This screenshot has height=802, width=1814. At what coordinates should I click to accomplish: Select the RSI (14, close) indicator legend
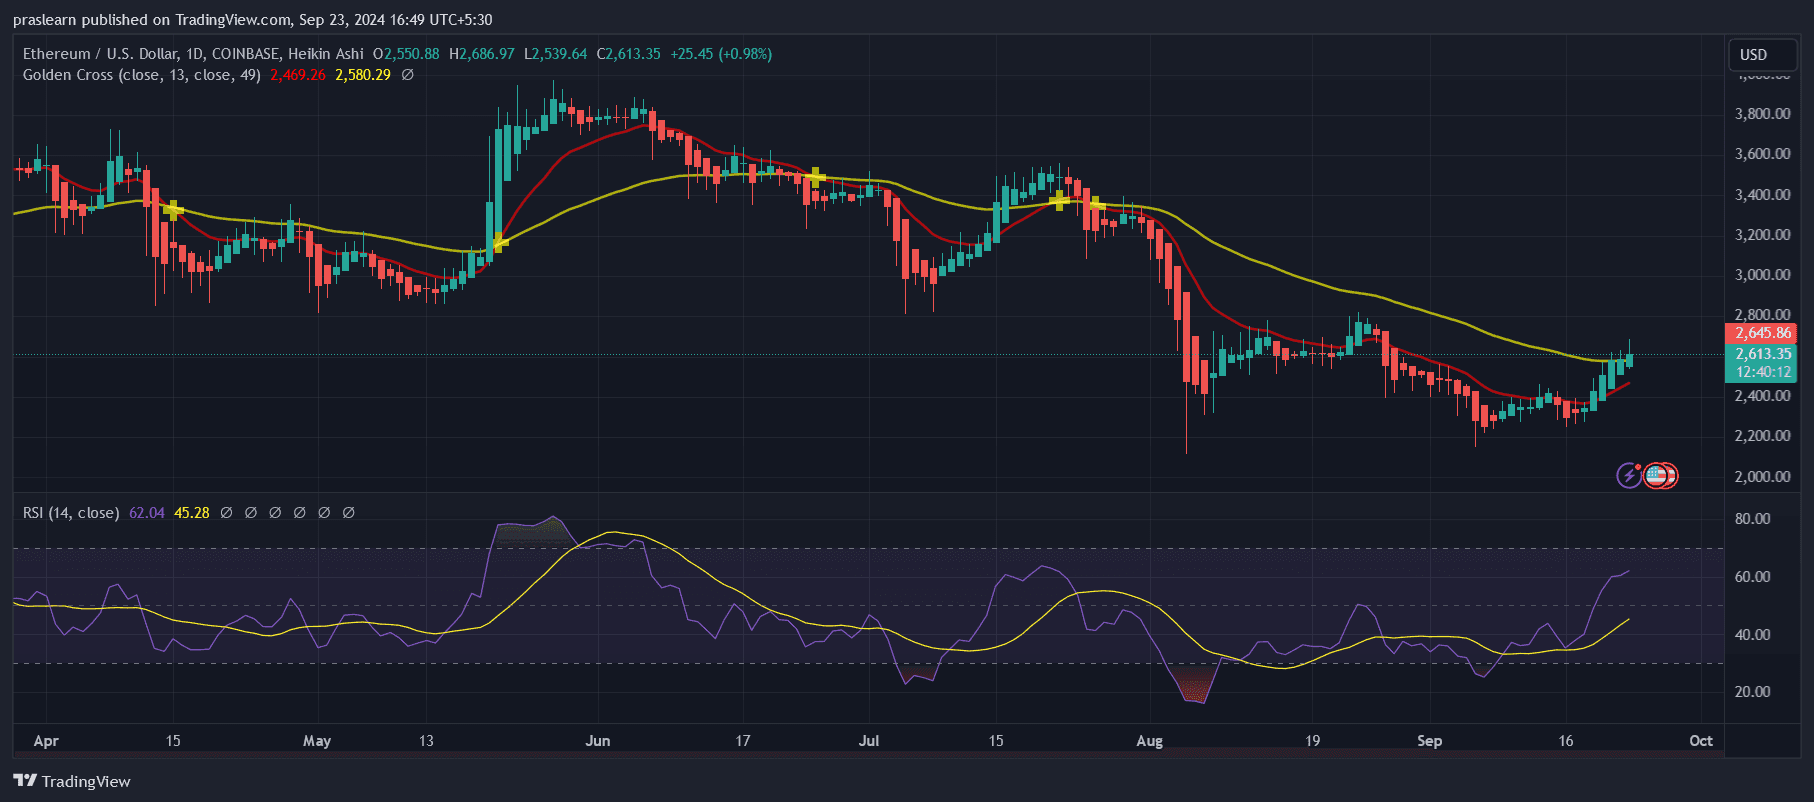(71, 513)
